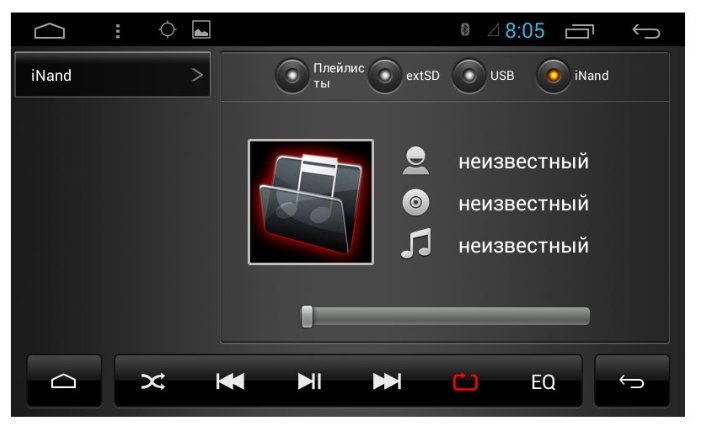Tap the album art folder thumbnail
The height and width of the screenshot is (431, 701).
pyautogui.click(x=311, y=202)
